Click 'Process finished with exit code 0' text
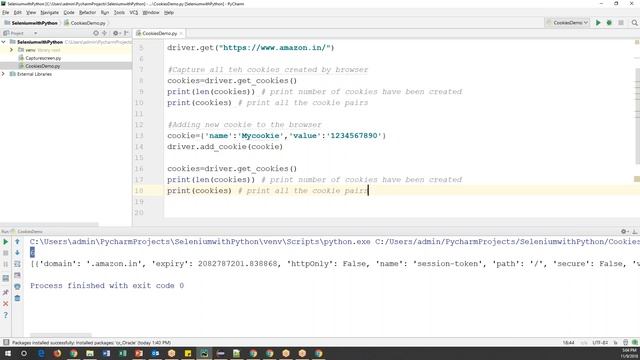This screenshot has height=360, width=640. (107, 286)
